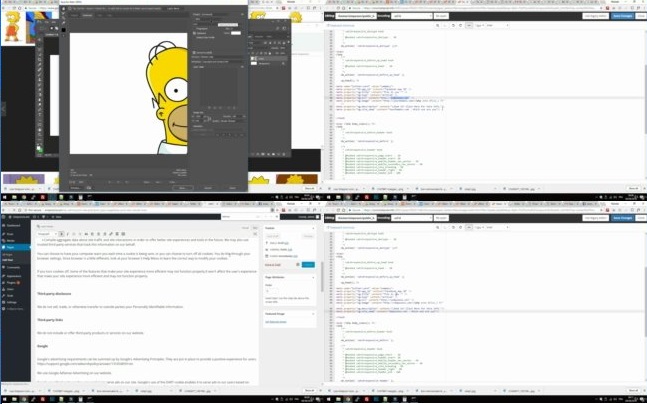Screen dimensions: 647x404
Task: Click the Set featured image link
Action: (276, 322)
